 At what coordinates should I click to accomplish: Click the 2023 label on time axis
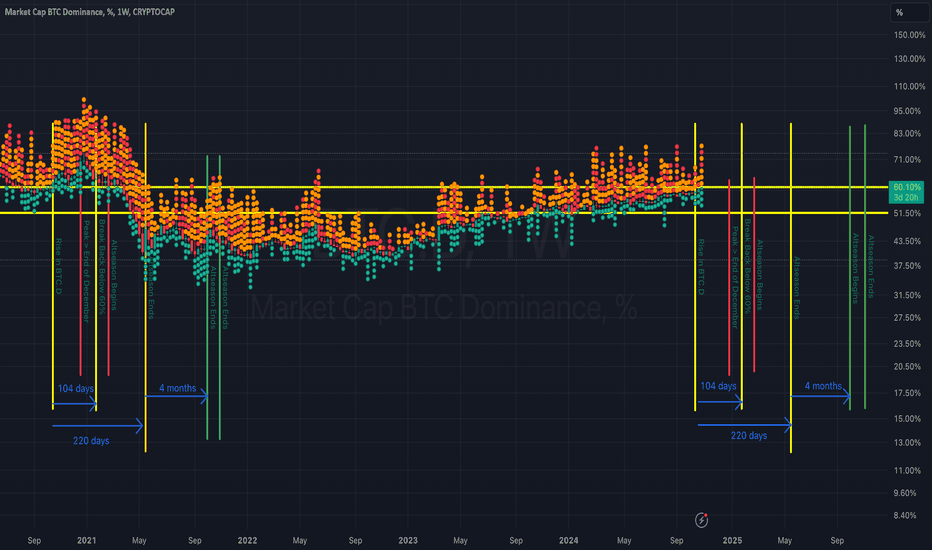(x=408, y=540)
